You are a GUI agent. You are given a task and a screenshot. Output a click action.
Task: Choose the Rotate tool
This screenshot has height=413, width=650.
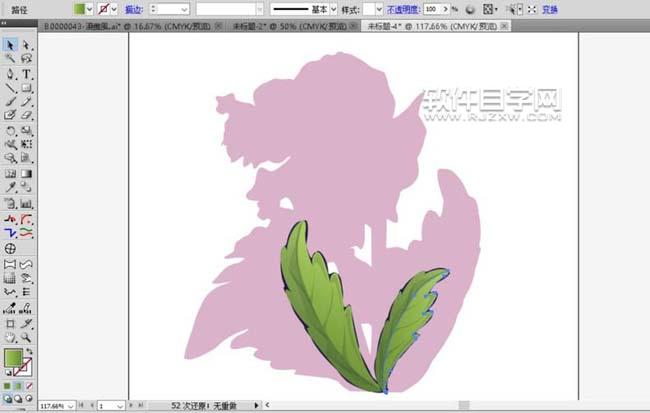[x=10, y=131]
